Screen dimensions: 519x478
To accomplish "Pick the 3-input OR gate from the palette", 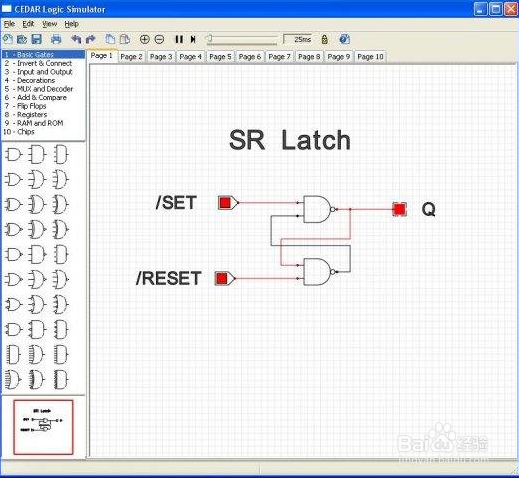I will [37, 179].
